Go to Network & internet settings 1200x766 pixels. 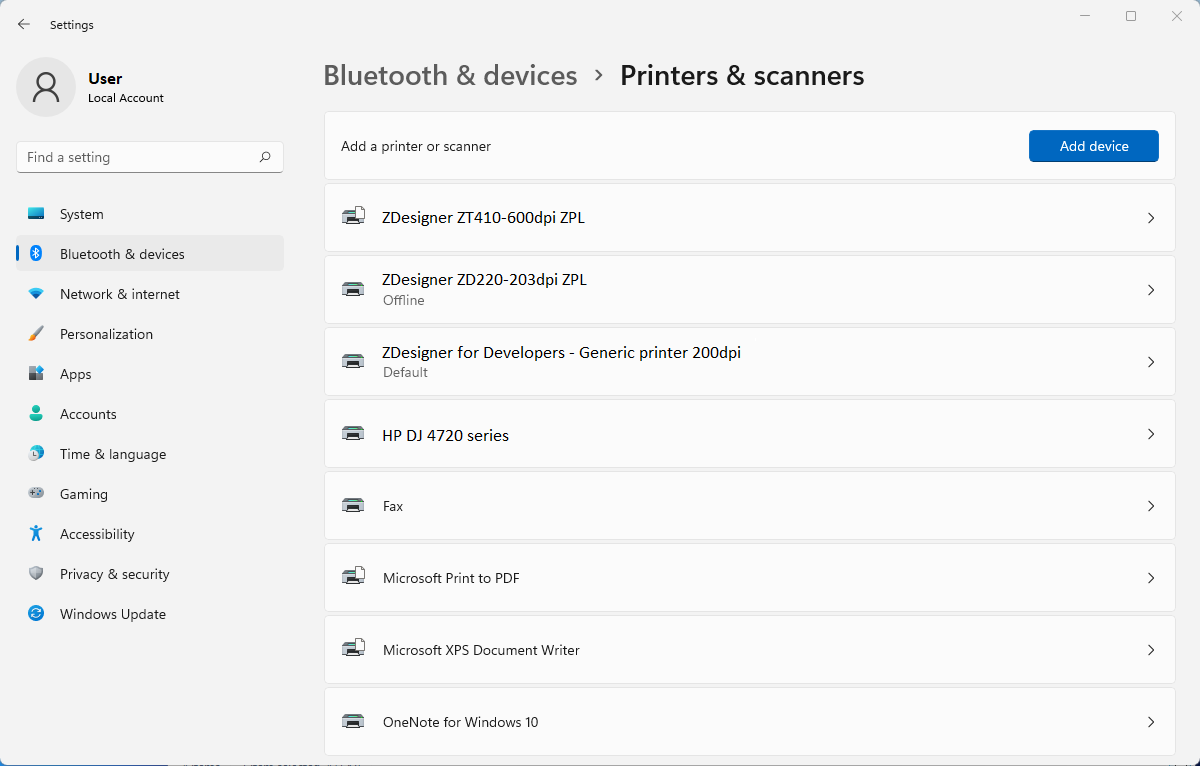click(x=150, y=294)
